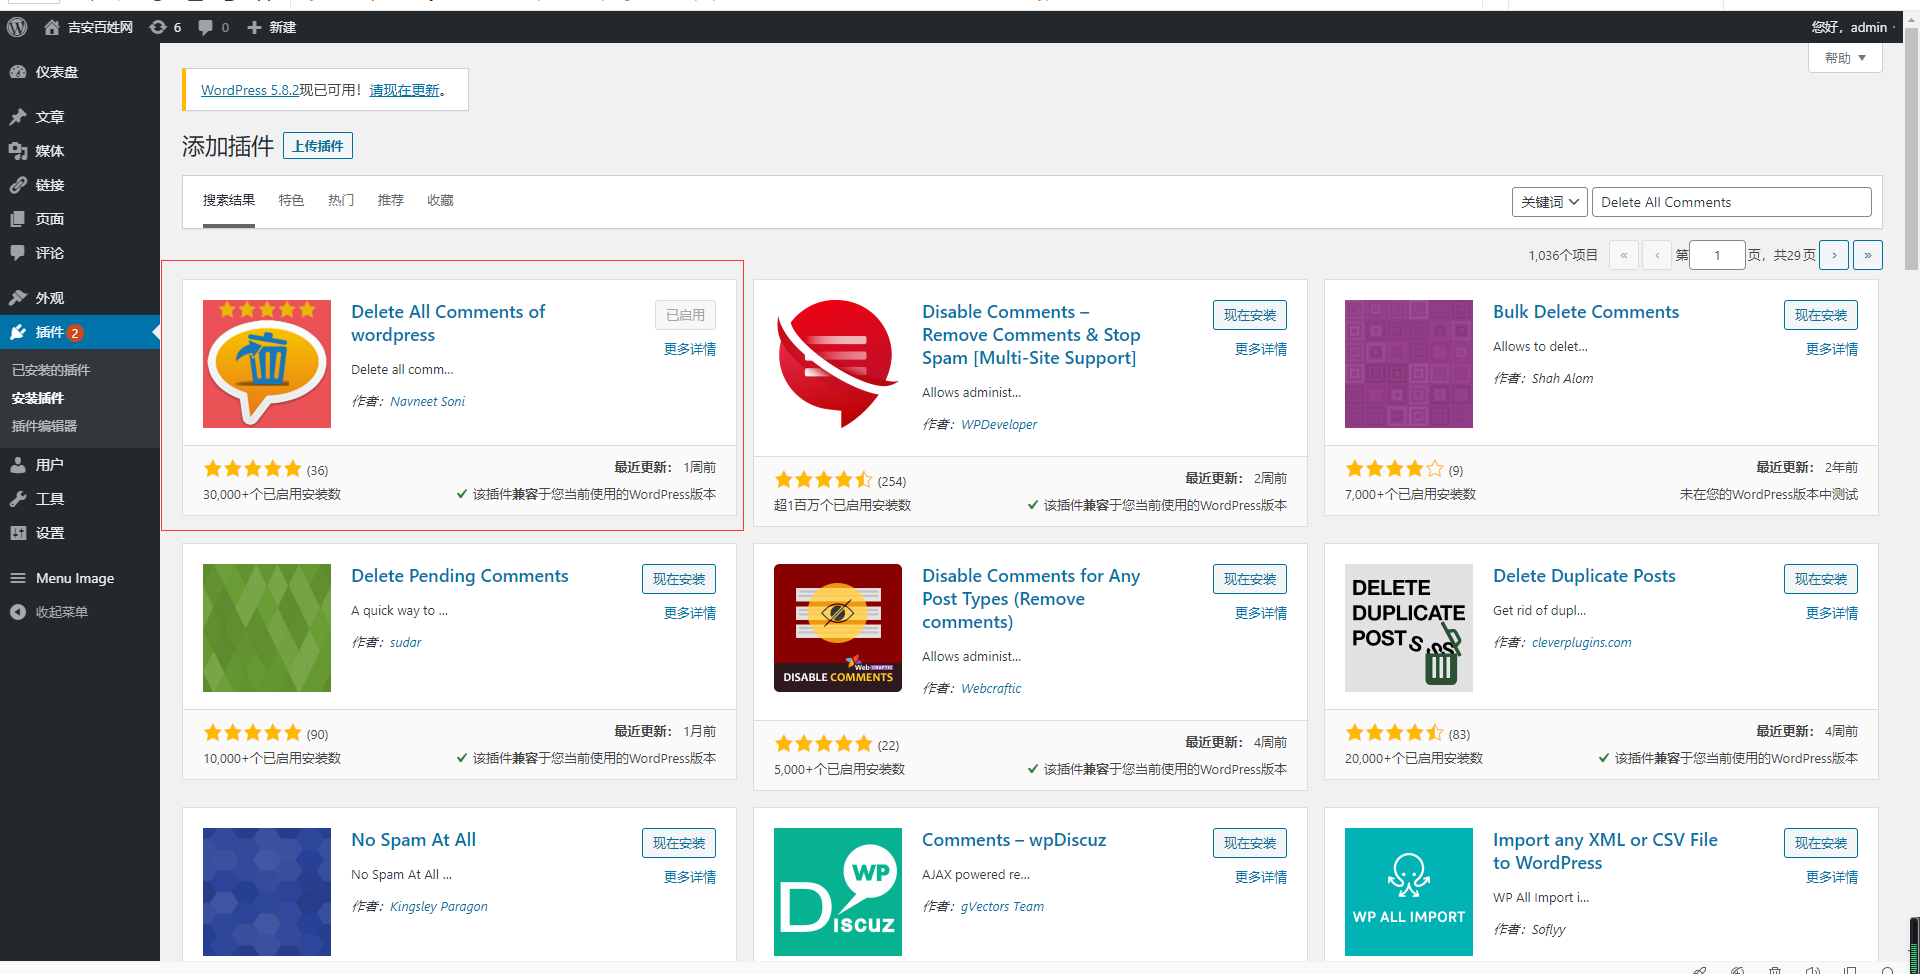Click the wpDiscuz plugin logo

point(838,892)
